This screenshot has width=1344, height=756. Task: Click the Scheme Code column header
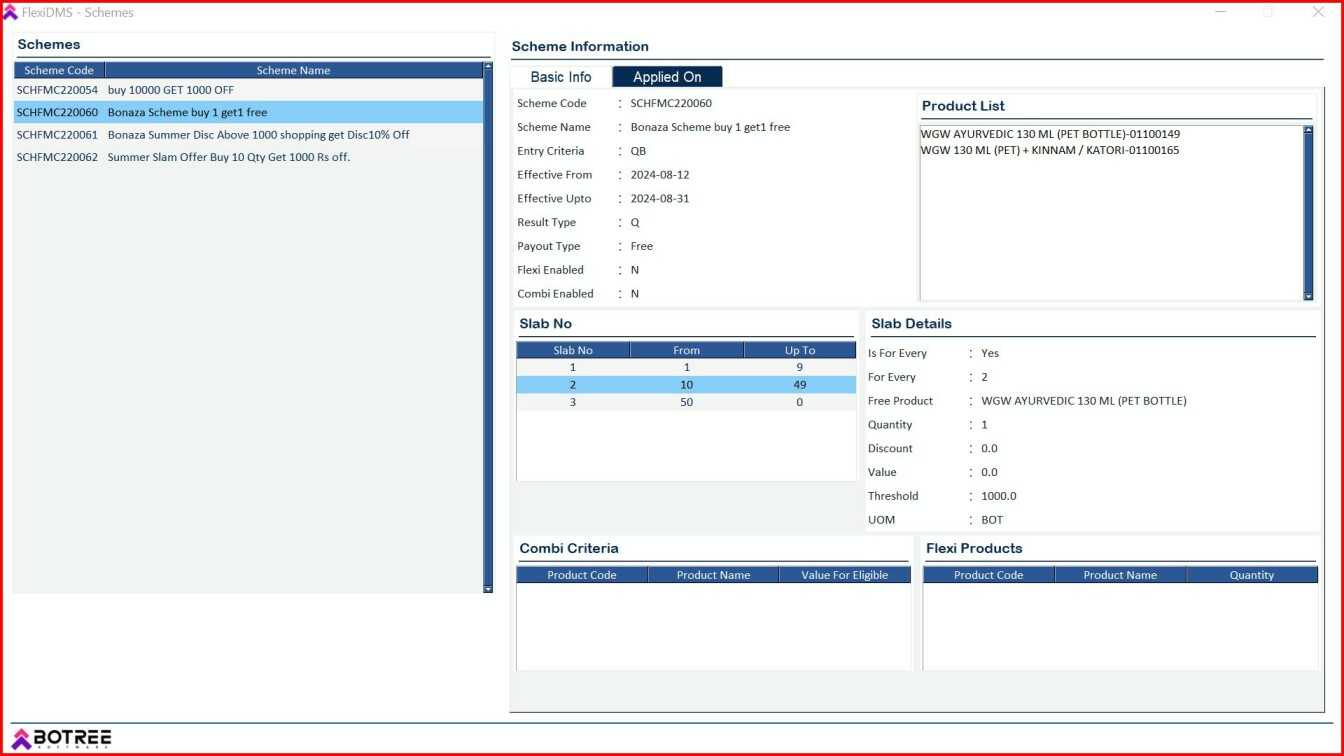point(58,70)
